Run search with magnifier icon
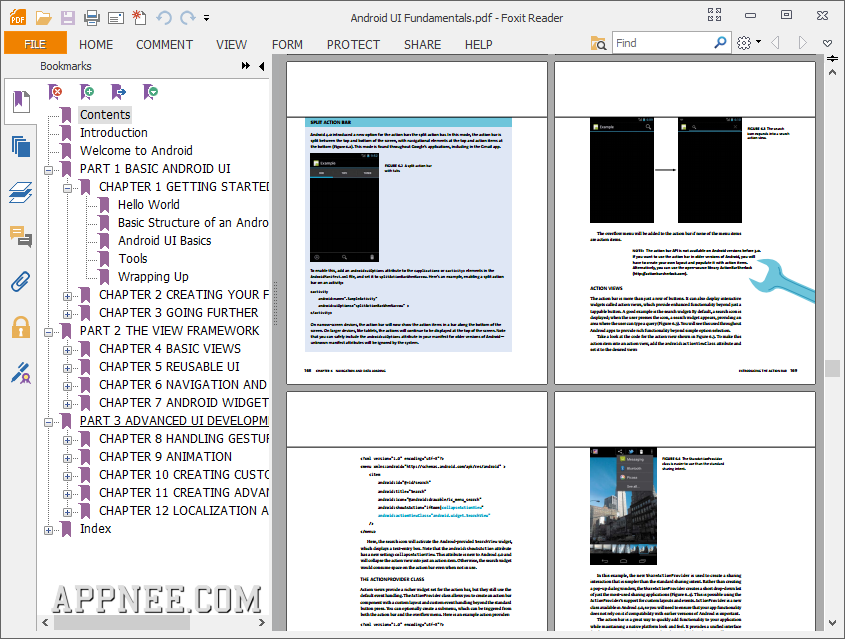Viewport: 845px width, 639px height. [721, 43]
